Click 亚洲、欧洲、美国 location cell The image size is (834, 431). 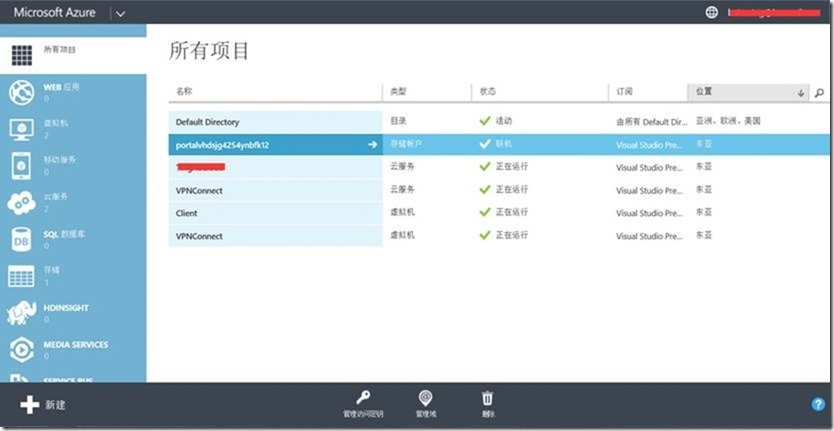tap(728, 121)
